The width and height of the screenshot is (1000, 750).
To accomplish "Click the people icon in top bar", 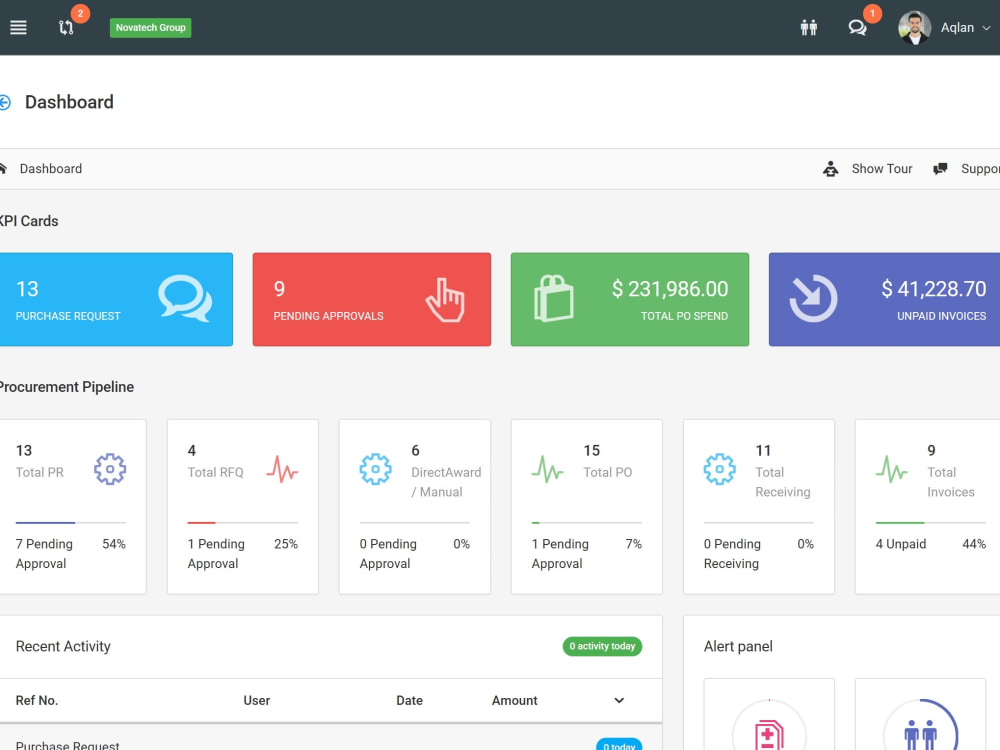I will pos(809,27).
